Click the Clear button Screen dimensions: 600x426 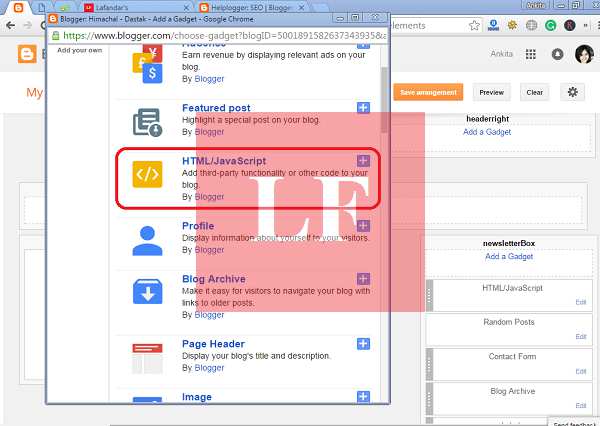(x=534, y=92)
